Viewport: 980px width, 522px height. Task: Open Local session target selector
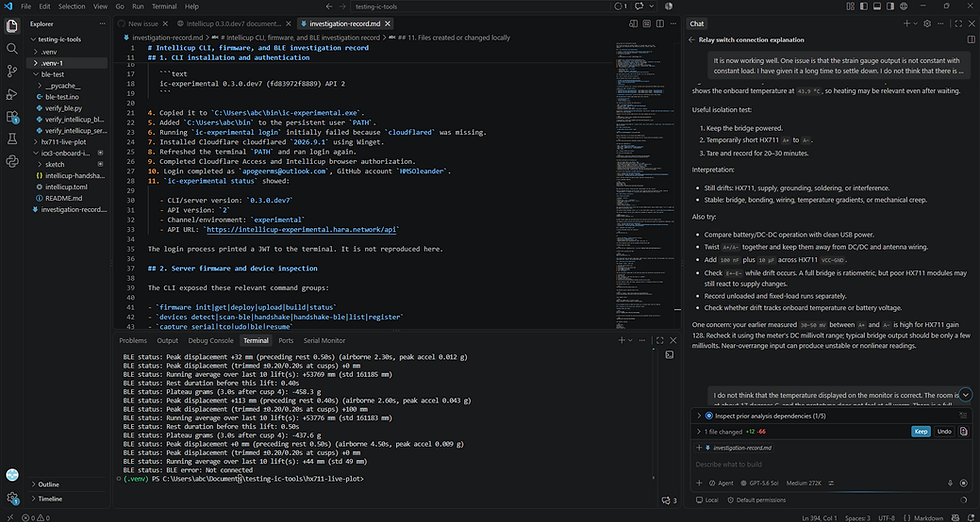tap(707, 500)
